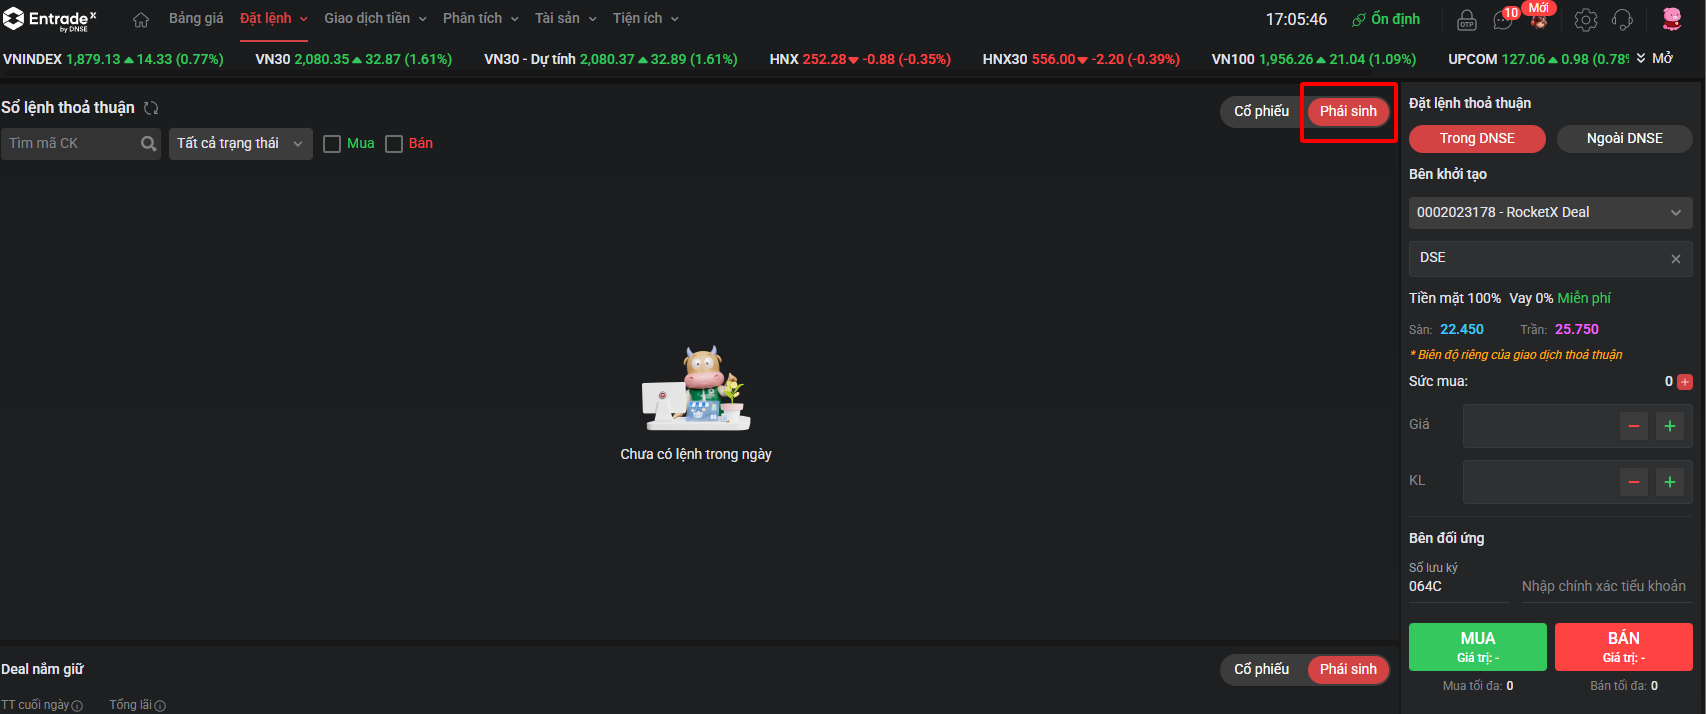The height and width of the screenshot is (714, 1706).
Task: Expand the 0002023178 - RocketX Deal account dropdown
Action: pos(1551,212)
